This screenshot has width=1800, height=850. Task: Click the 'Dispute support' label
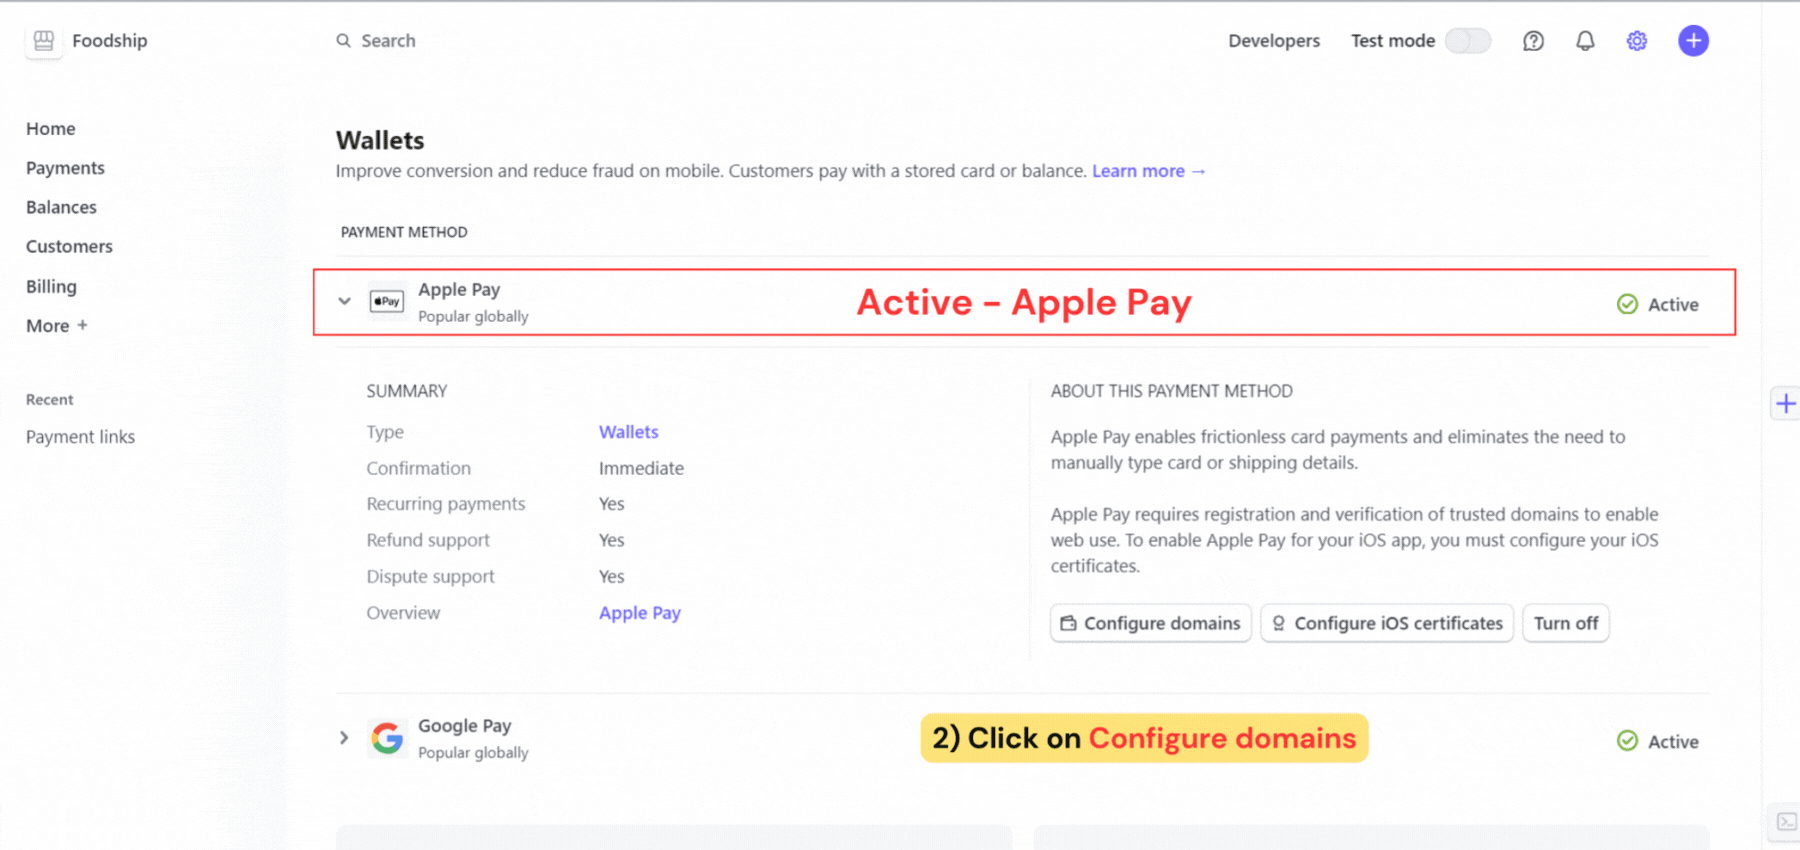click(x=430, y=577)
